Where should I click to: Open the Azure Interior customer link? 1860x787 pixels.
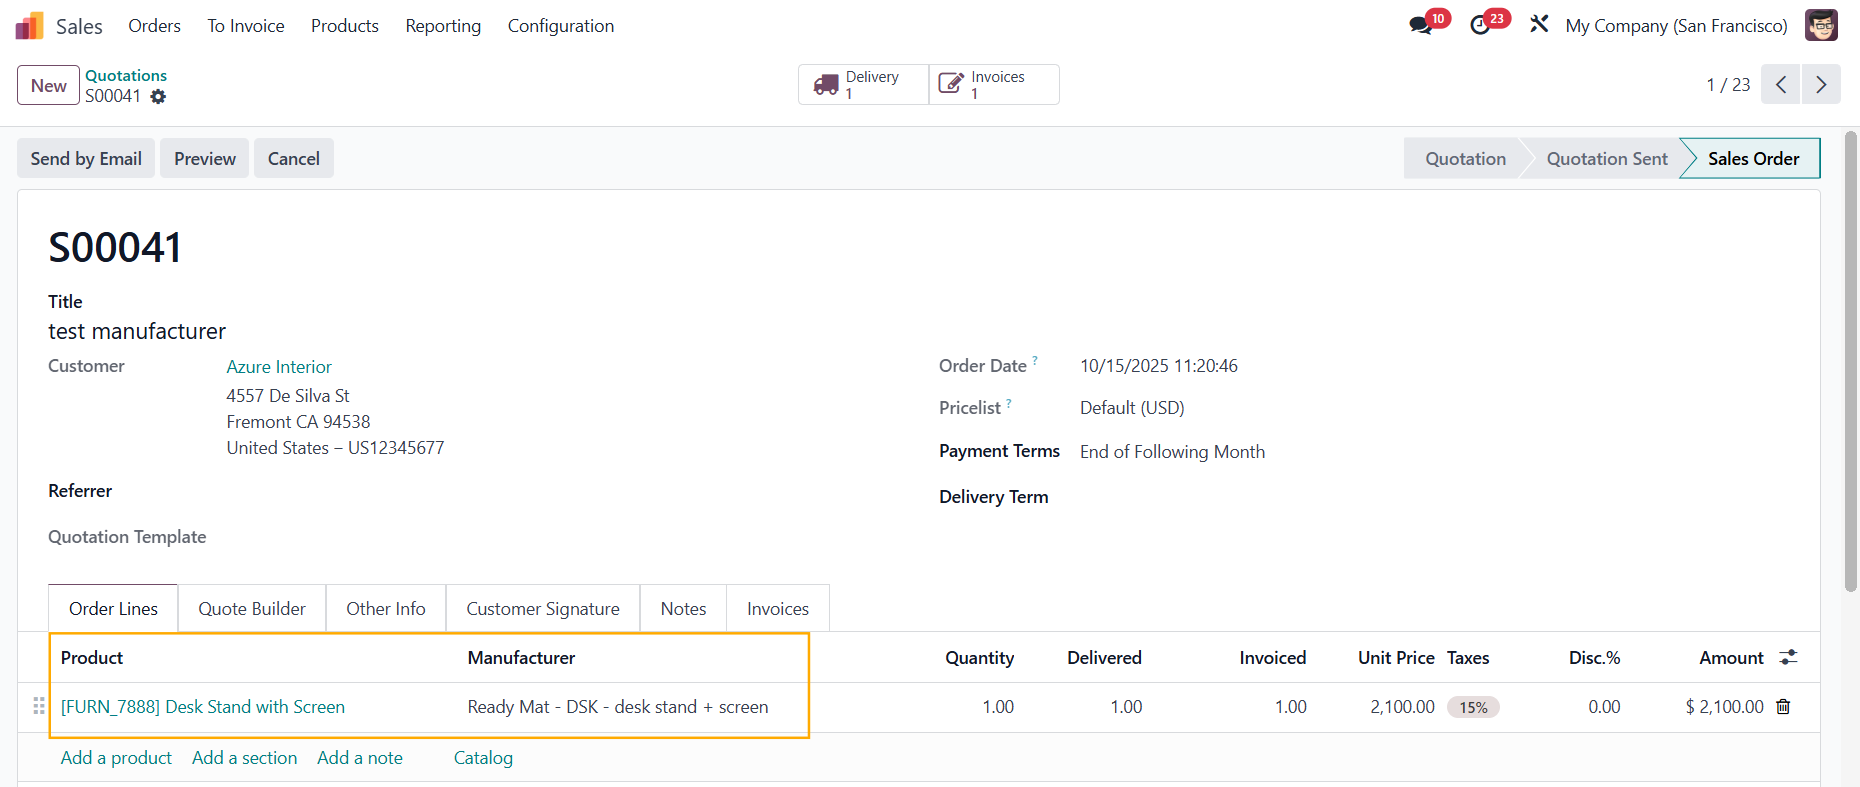pyautogui.click(x=279, y=367)
